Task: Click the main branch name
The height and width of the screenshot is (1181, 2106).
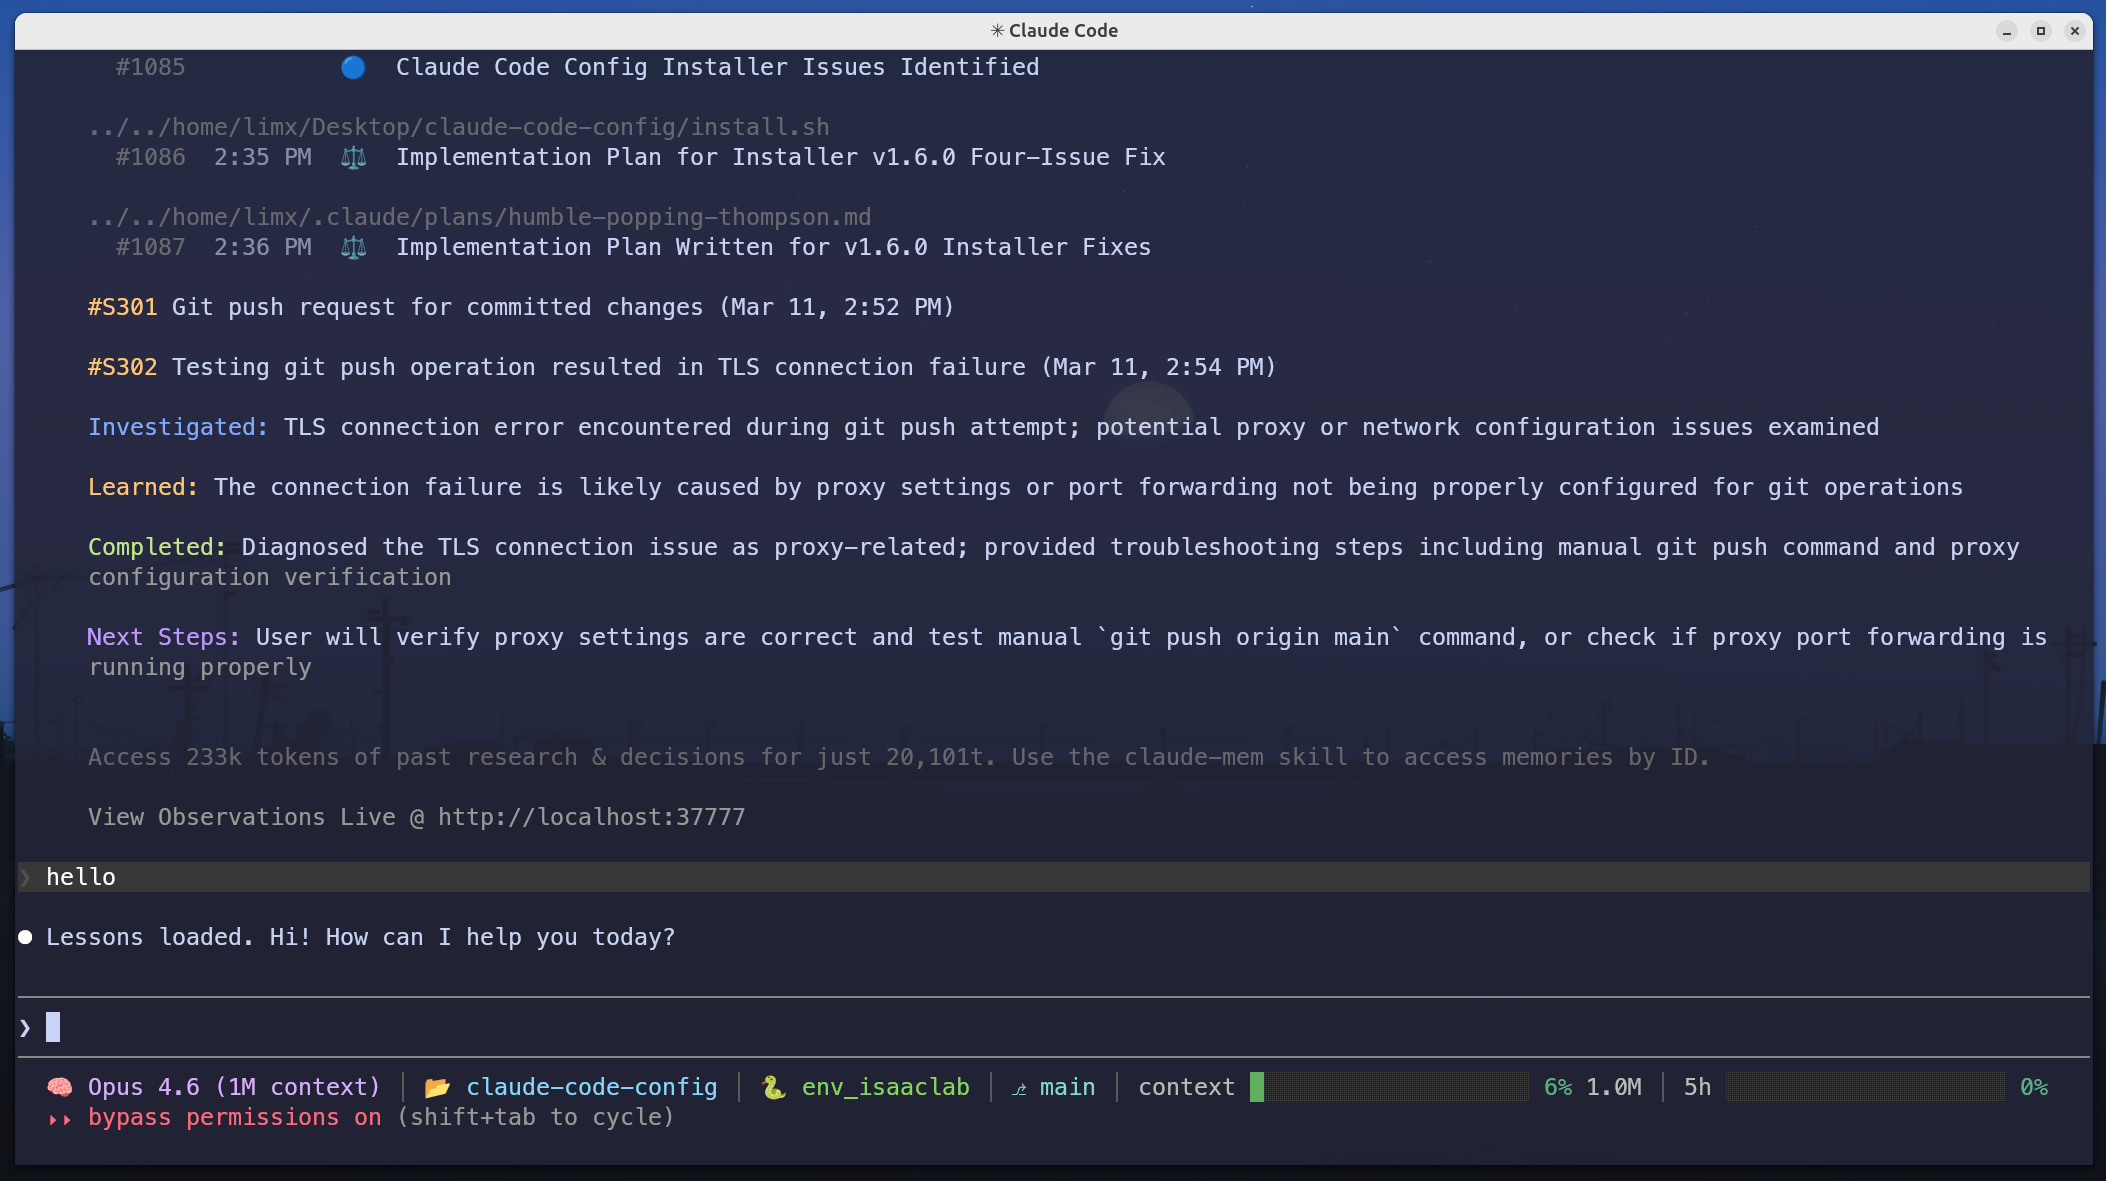Action: pyautogui.click(x=1068, y=1087)
